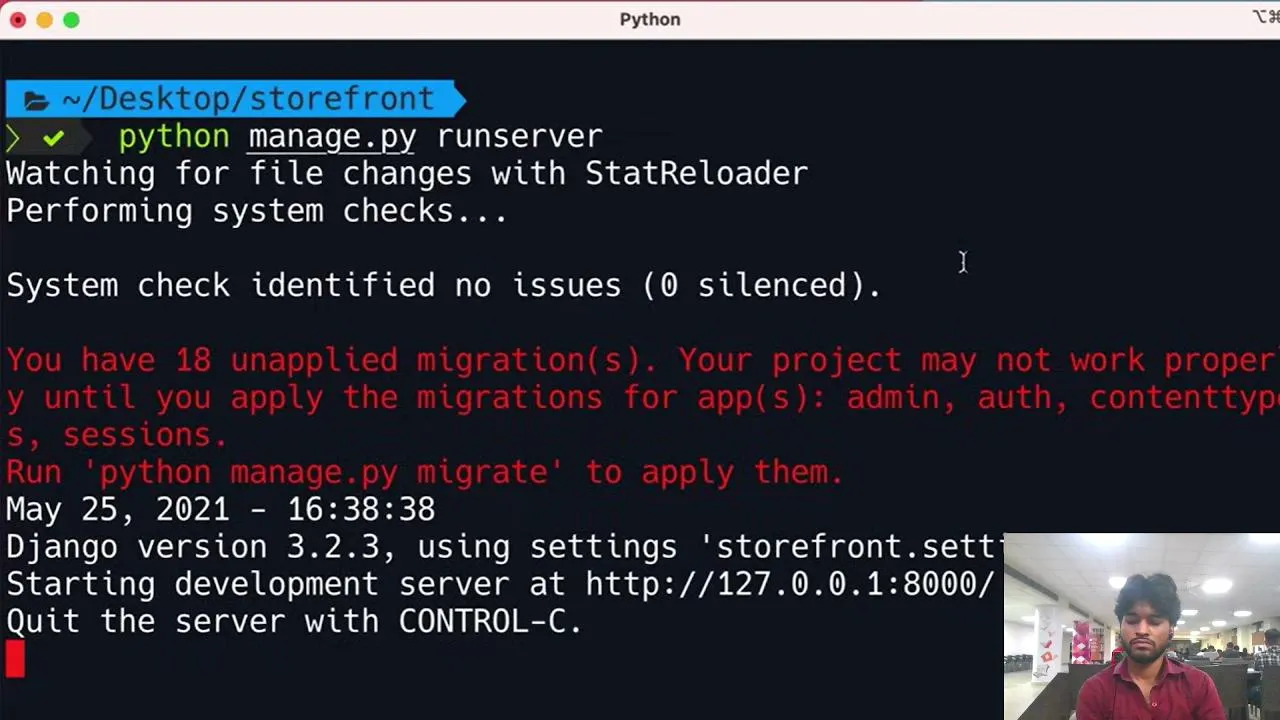This screenshot has height=720, width=1280.
Task: Click the Python window title
Action: 650,19
